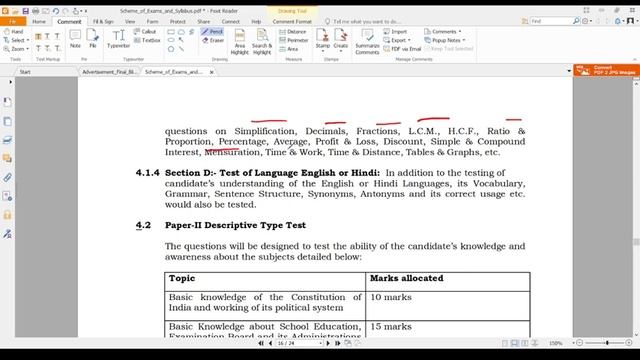The image size is (640, 360).
Task: Click FDF via Email
Action: [x=402, y=49]
